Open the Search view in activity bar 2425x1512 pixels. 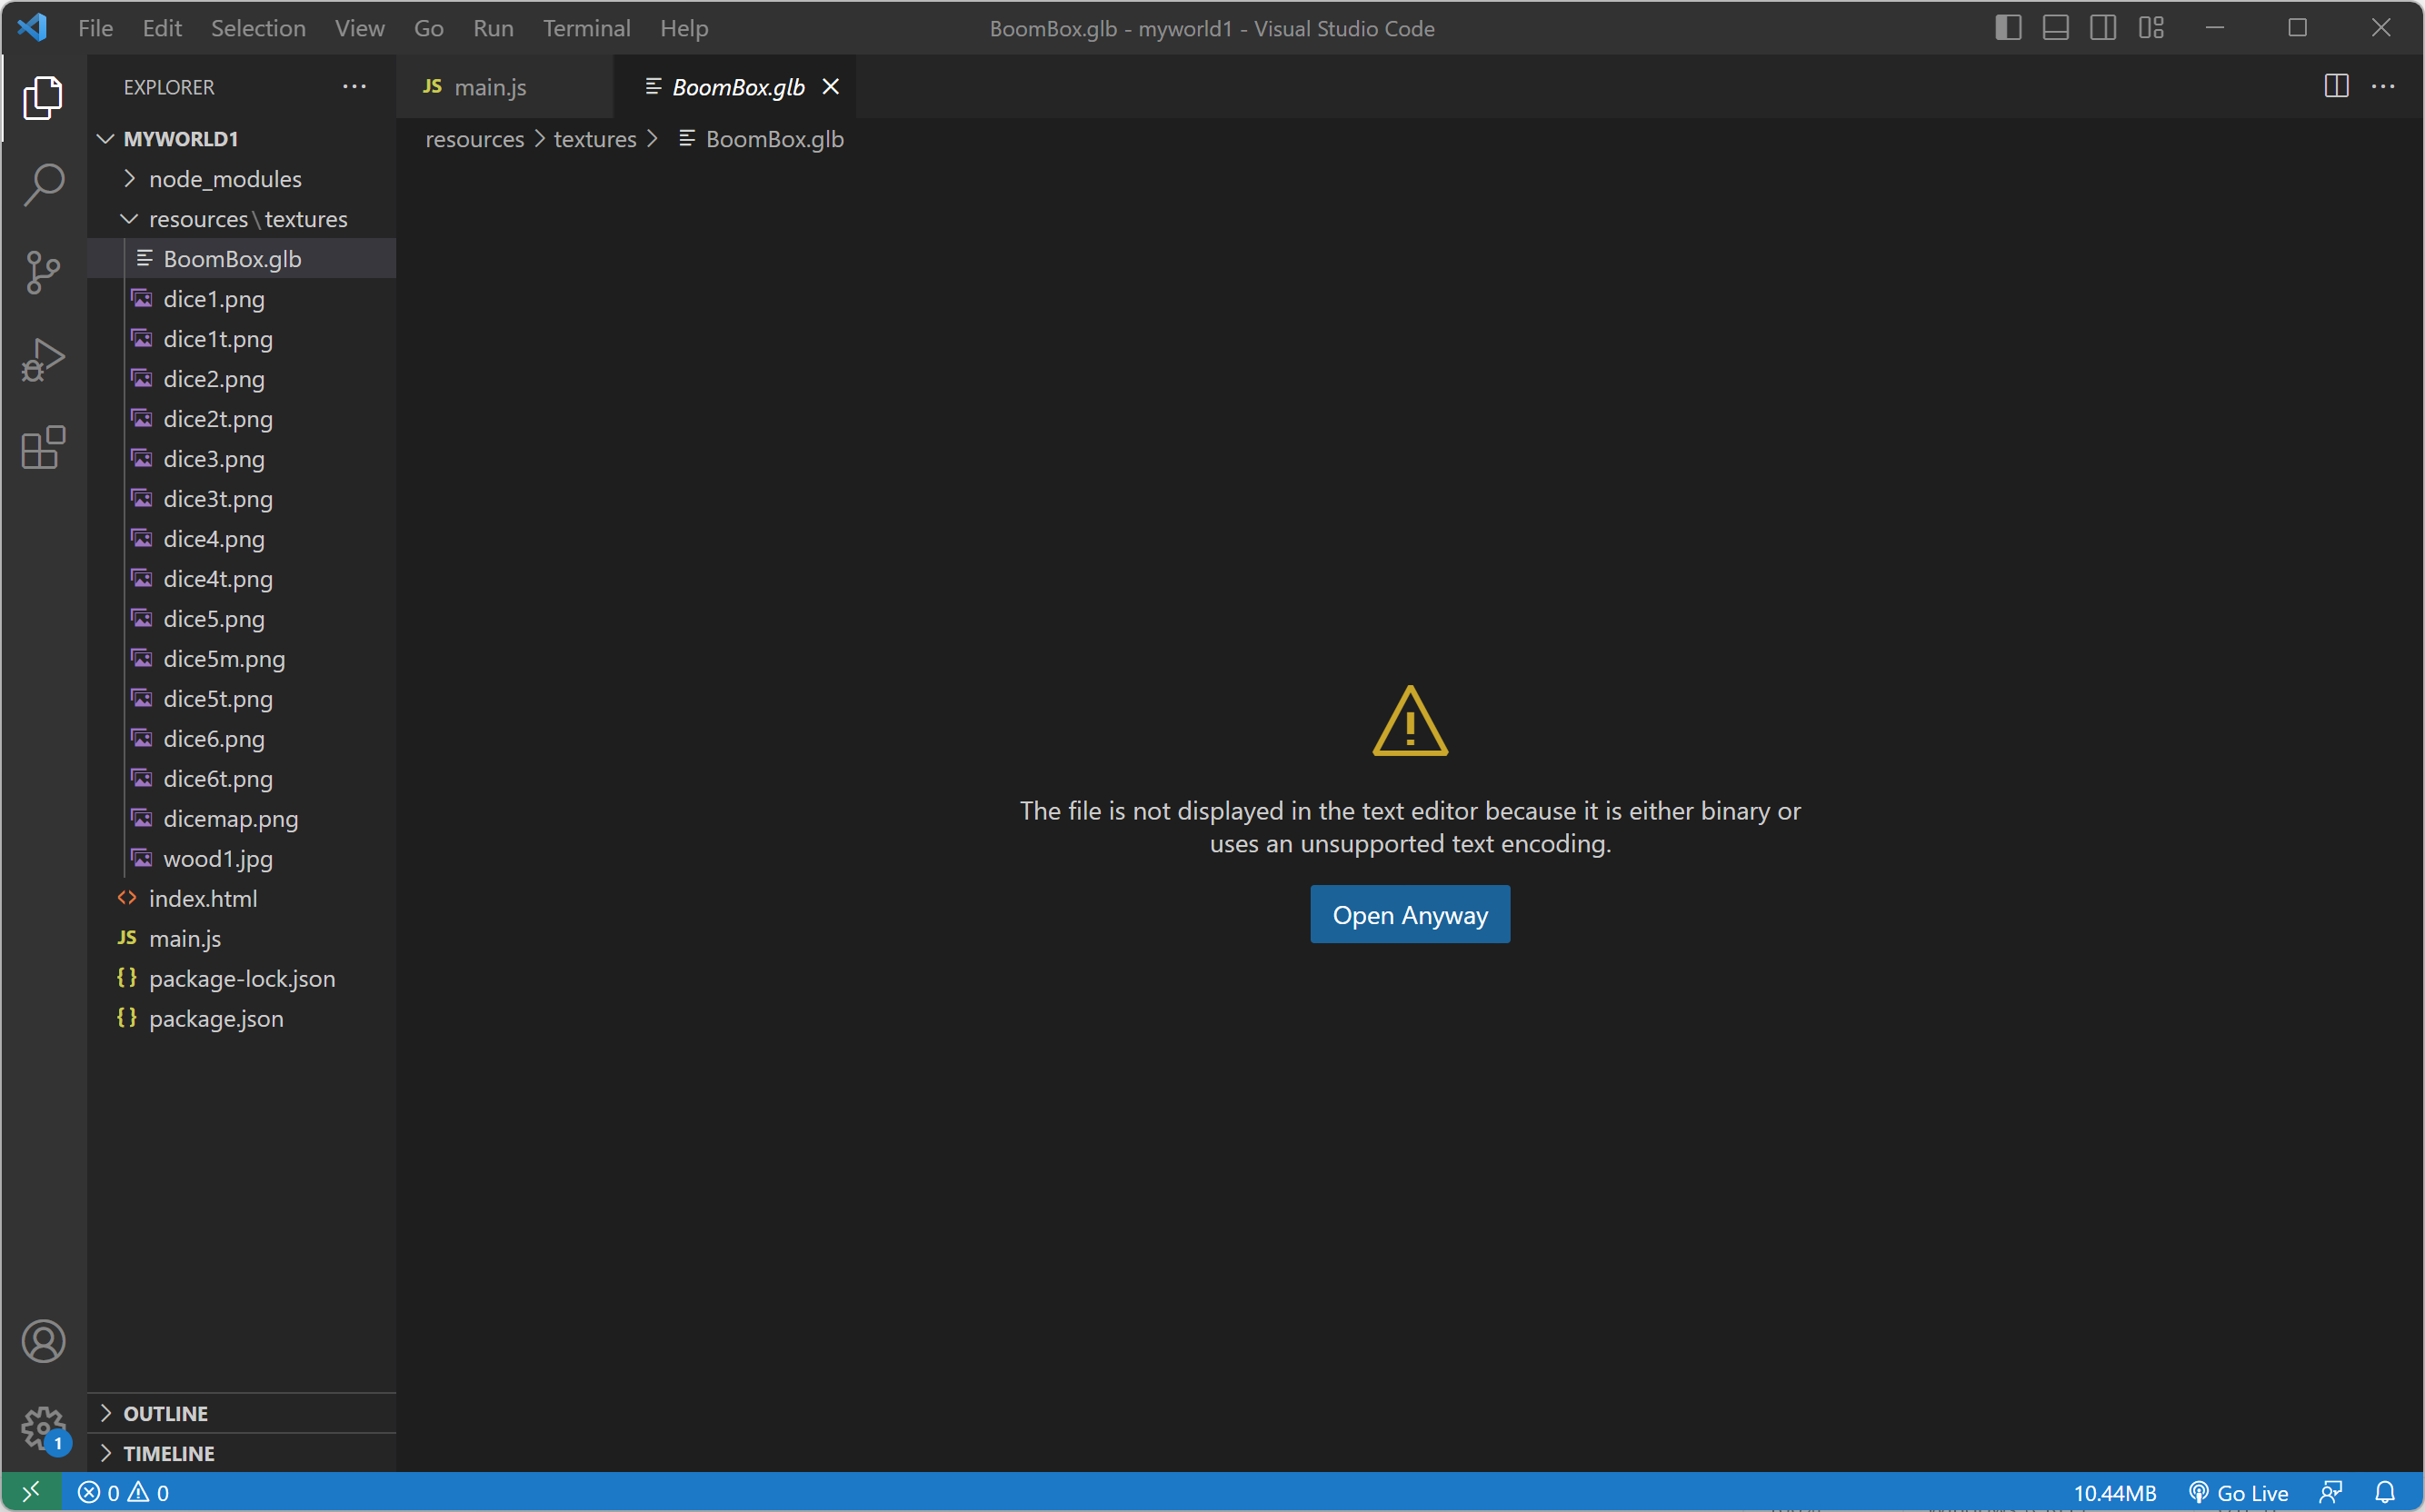coord(43,185)
